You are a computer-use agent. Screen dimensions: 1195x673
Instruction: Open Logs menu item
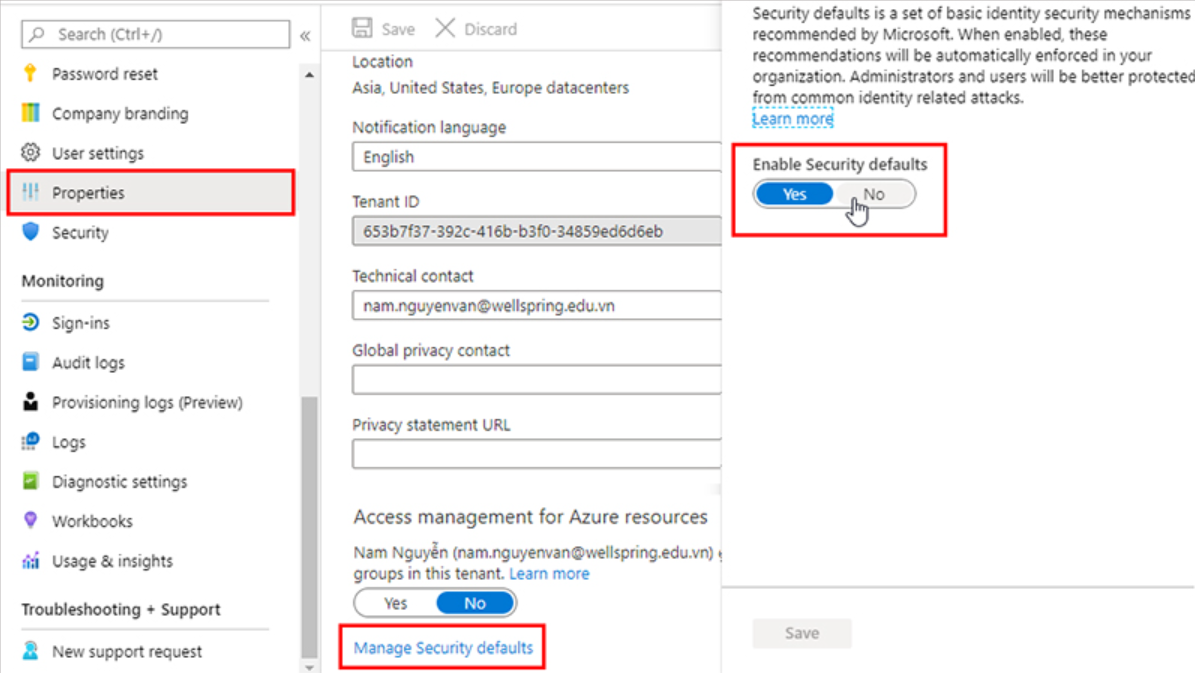tap(69, 442)
